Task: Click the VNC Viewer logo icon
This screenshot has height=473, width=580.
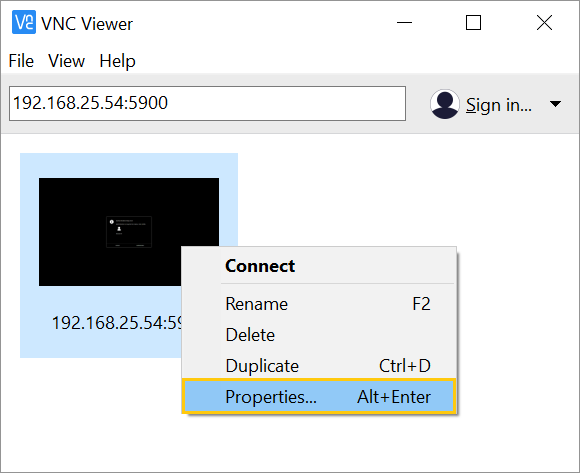Action: 24,22
